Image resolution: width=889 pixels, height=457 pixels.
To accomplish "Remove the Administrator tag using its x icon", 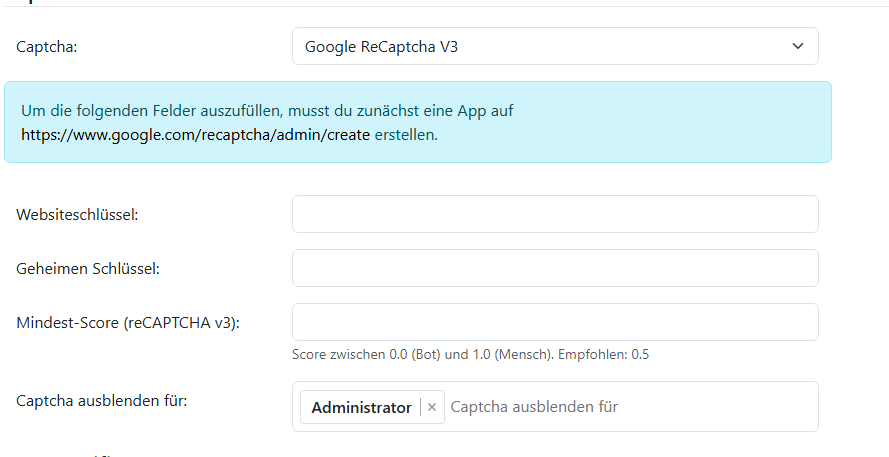I will 432,408.
